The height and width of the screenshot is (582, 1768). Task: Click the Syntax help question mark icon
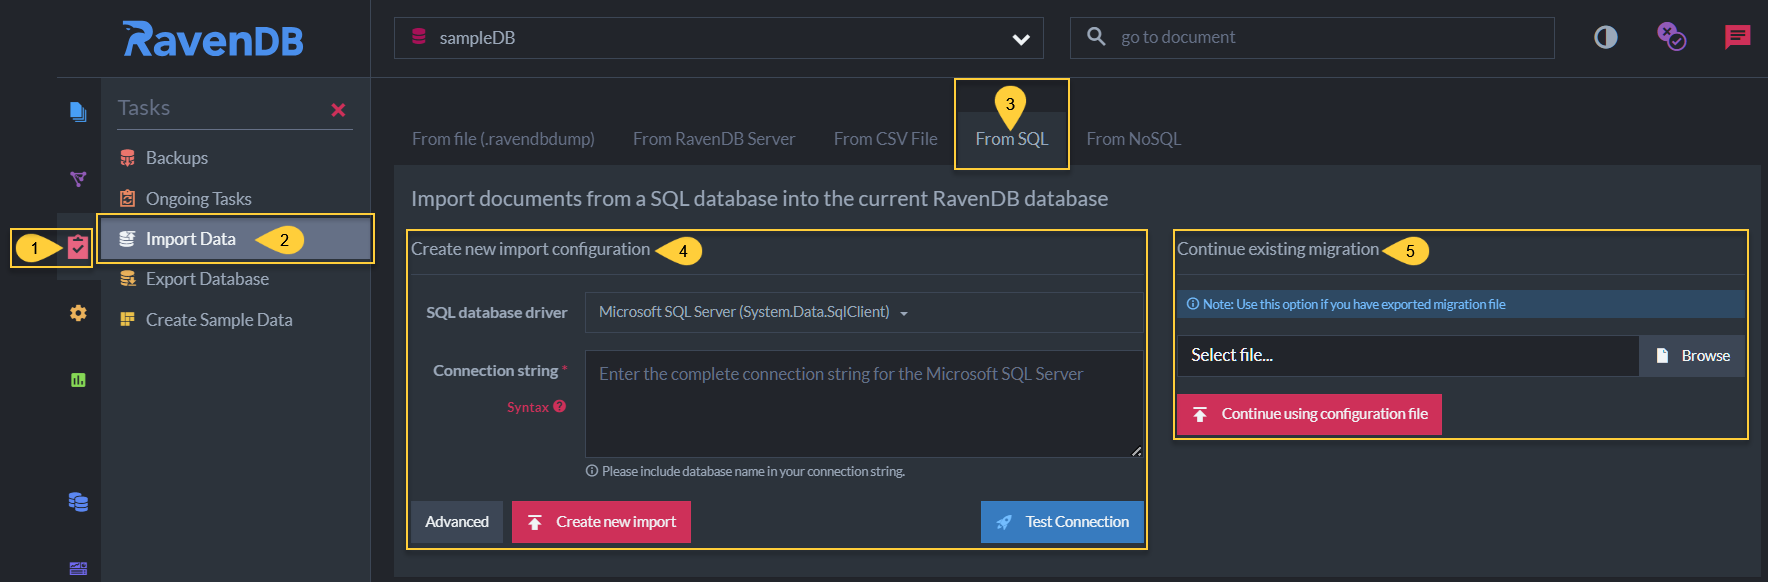[560, 406]
